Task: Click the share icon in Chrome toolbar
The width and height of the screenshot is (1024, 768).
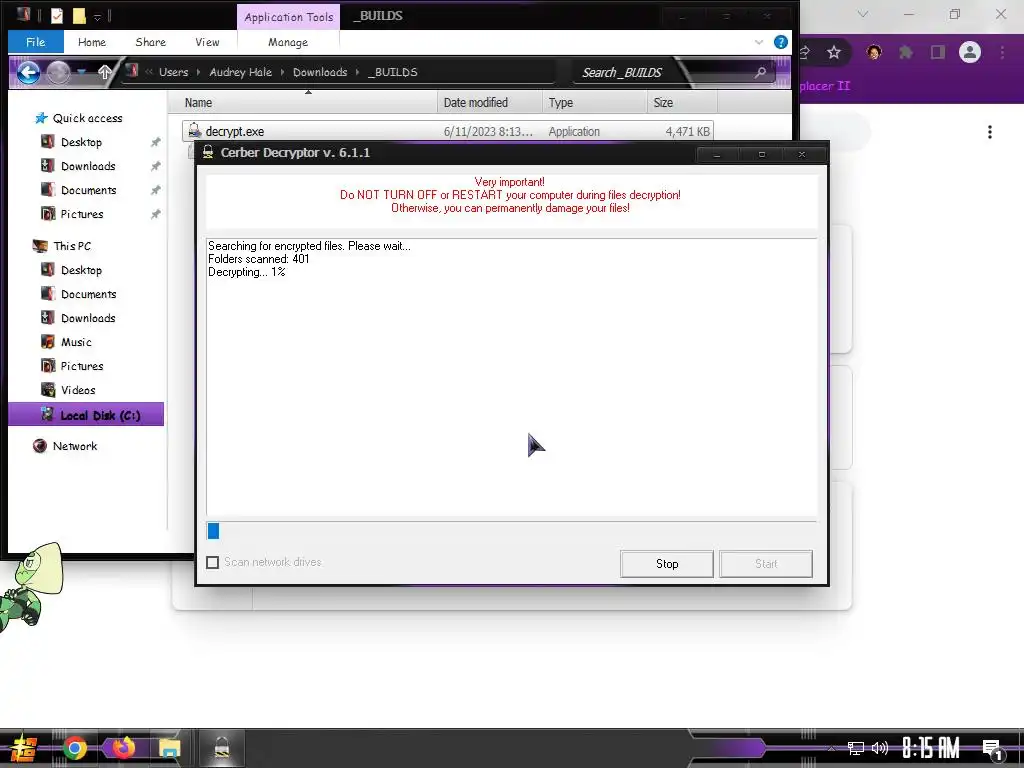Action: [x=805, y=52]
